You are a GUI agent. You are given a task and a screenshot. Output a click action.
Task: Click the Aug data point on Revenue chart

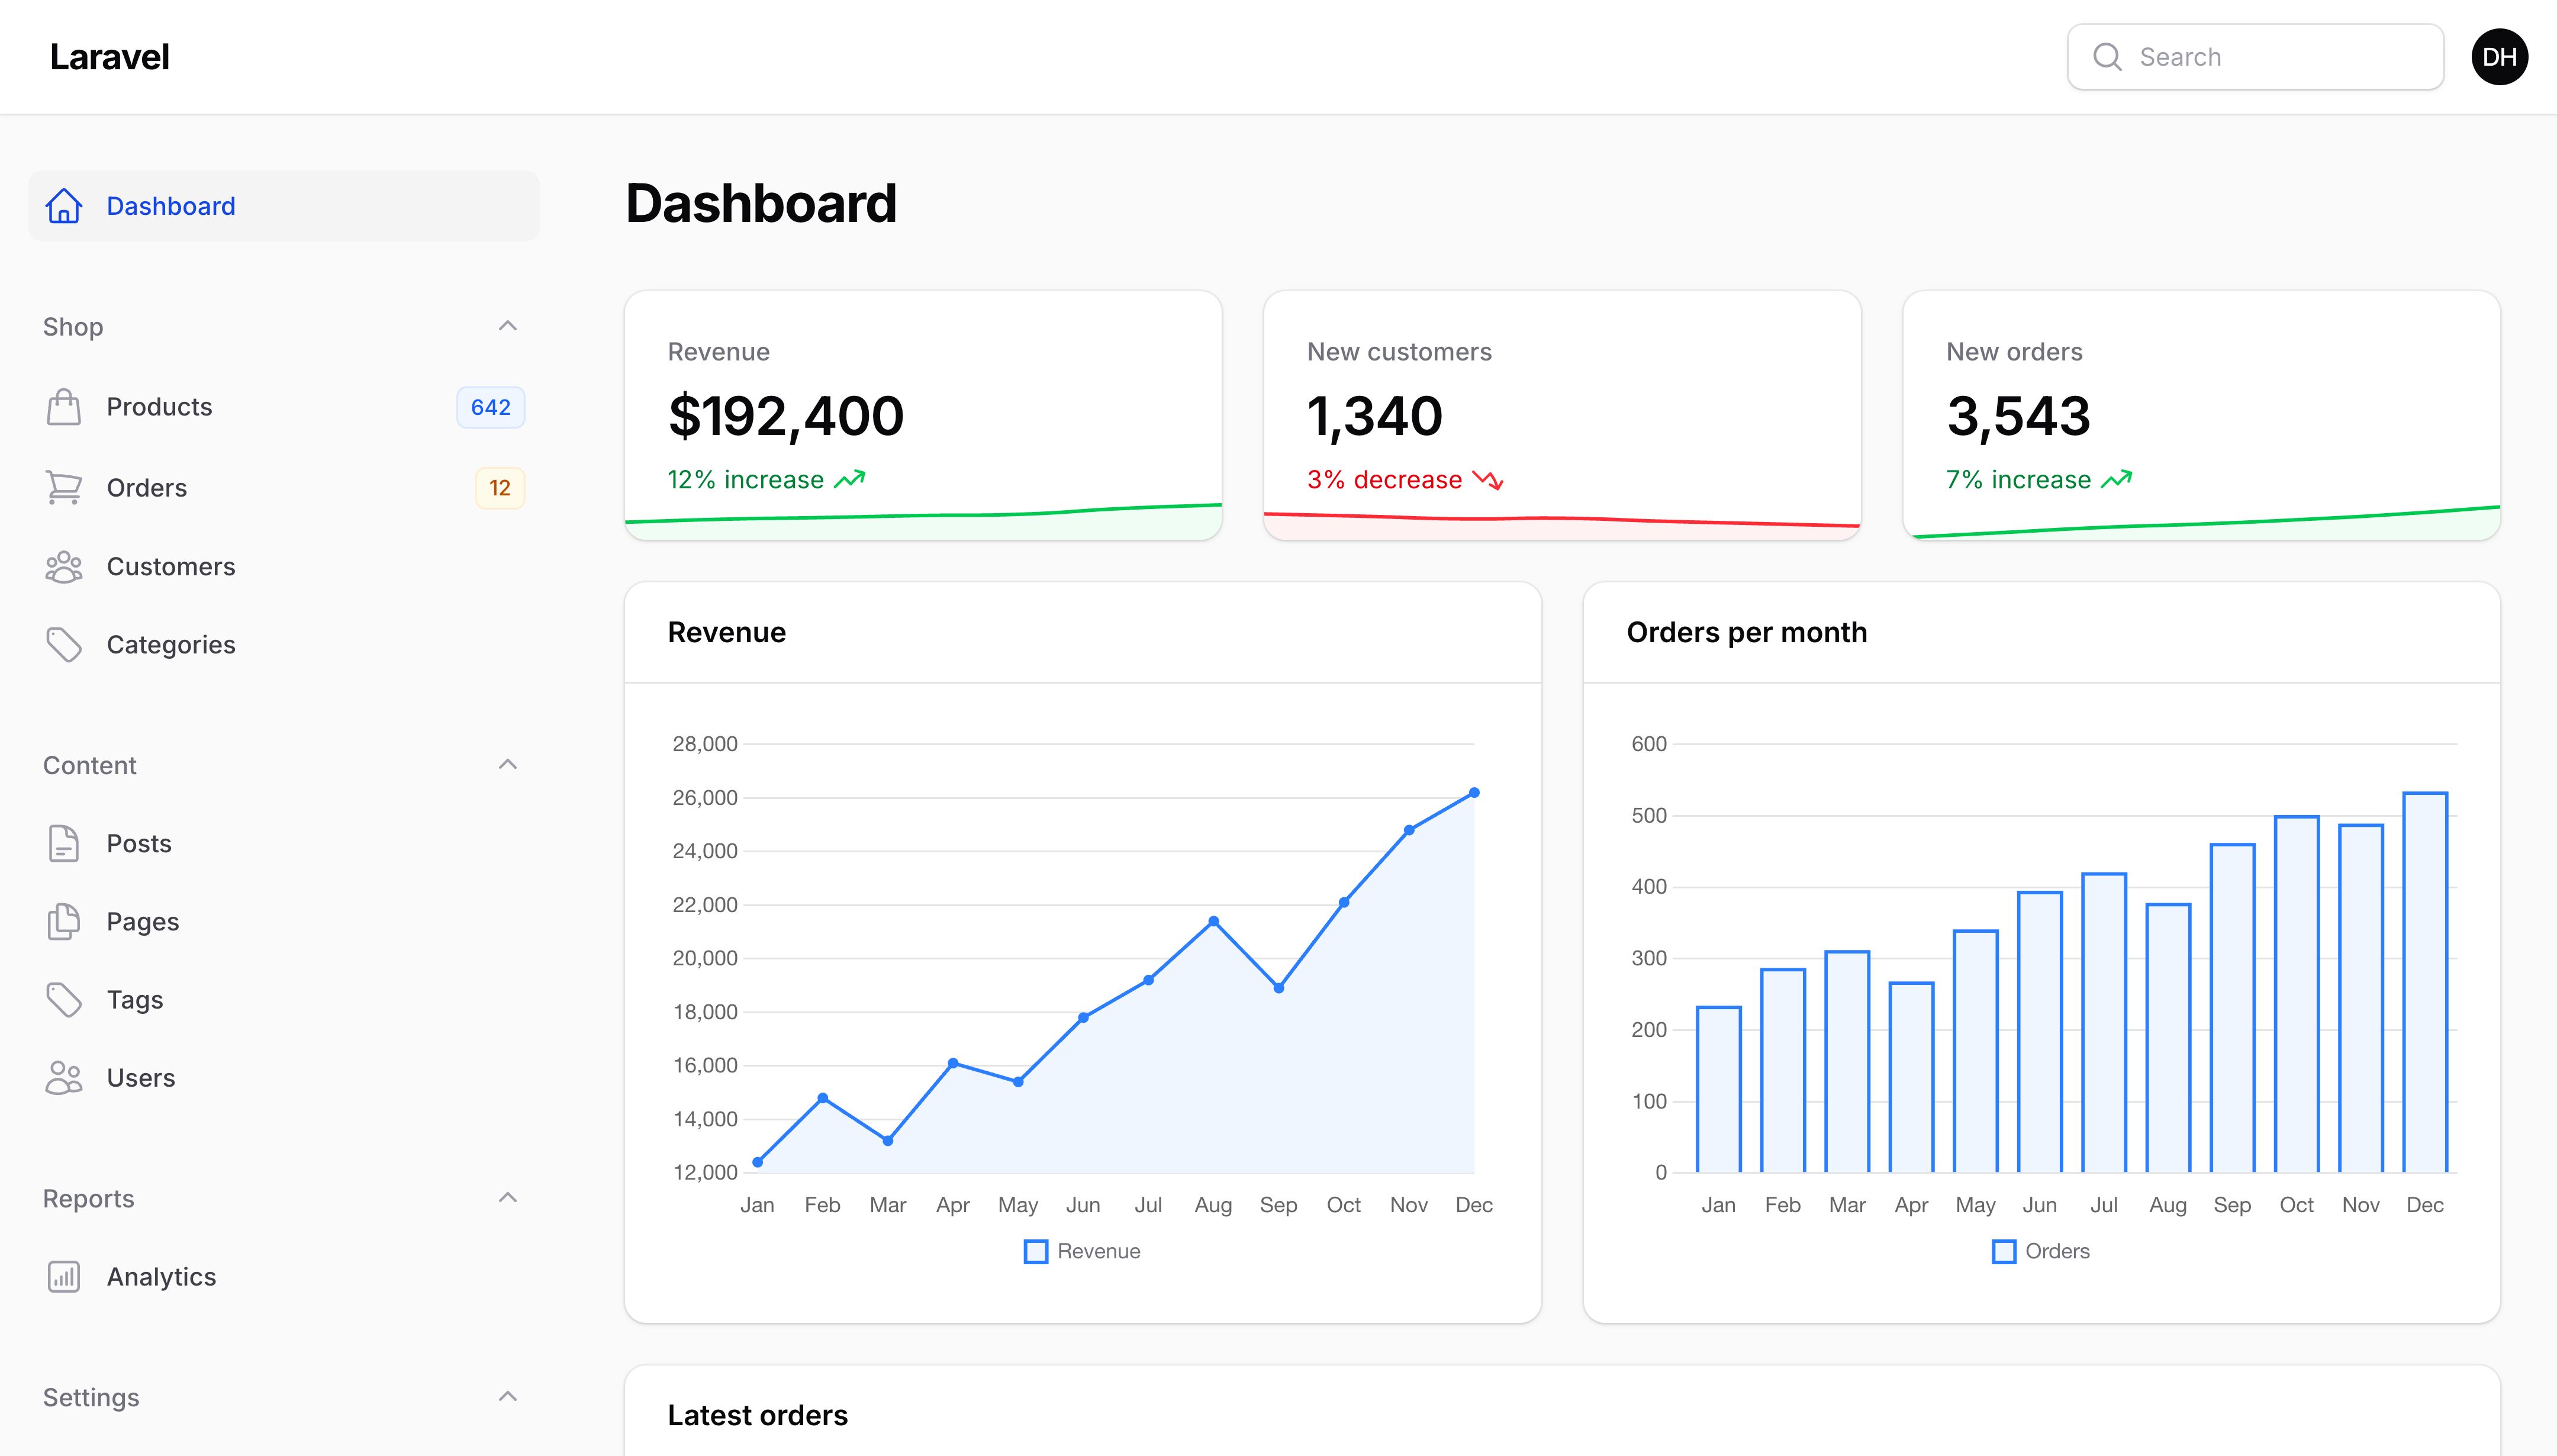click(1213, 921)
